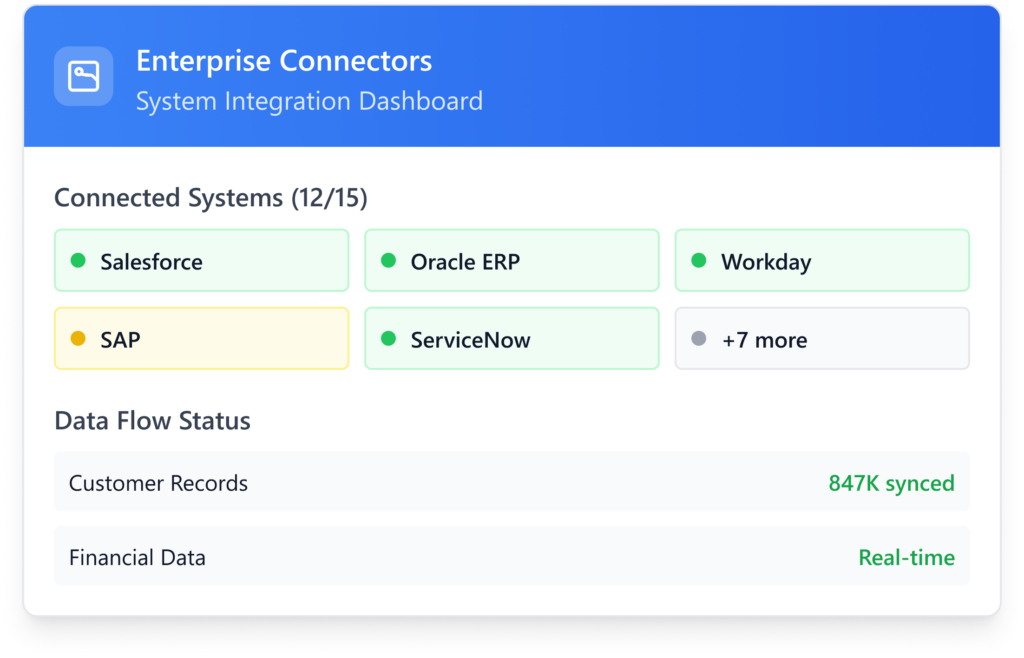Click the green status dot beside Workday
The width and height of the screenshot is (1024, 658).
[x=699, y=260]
